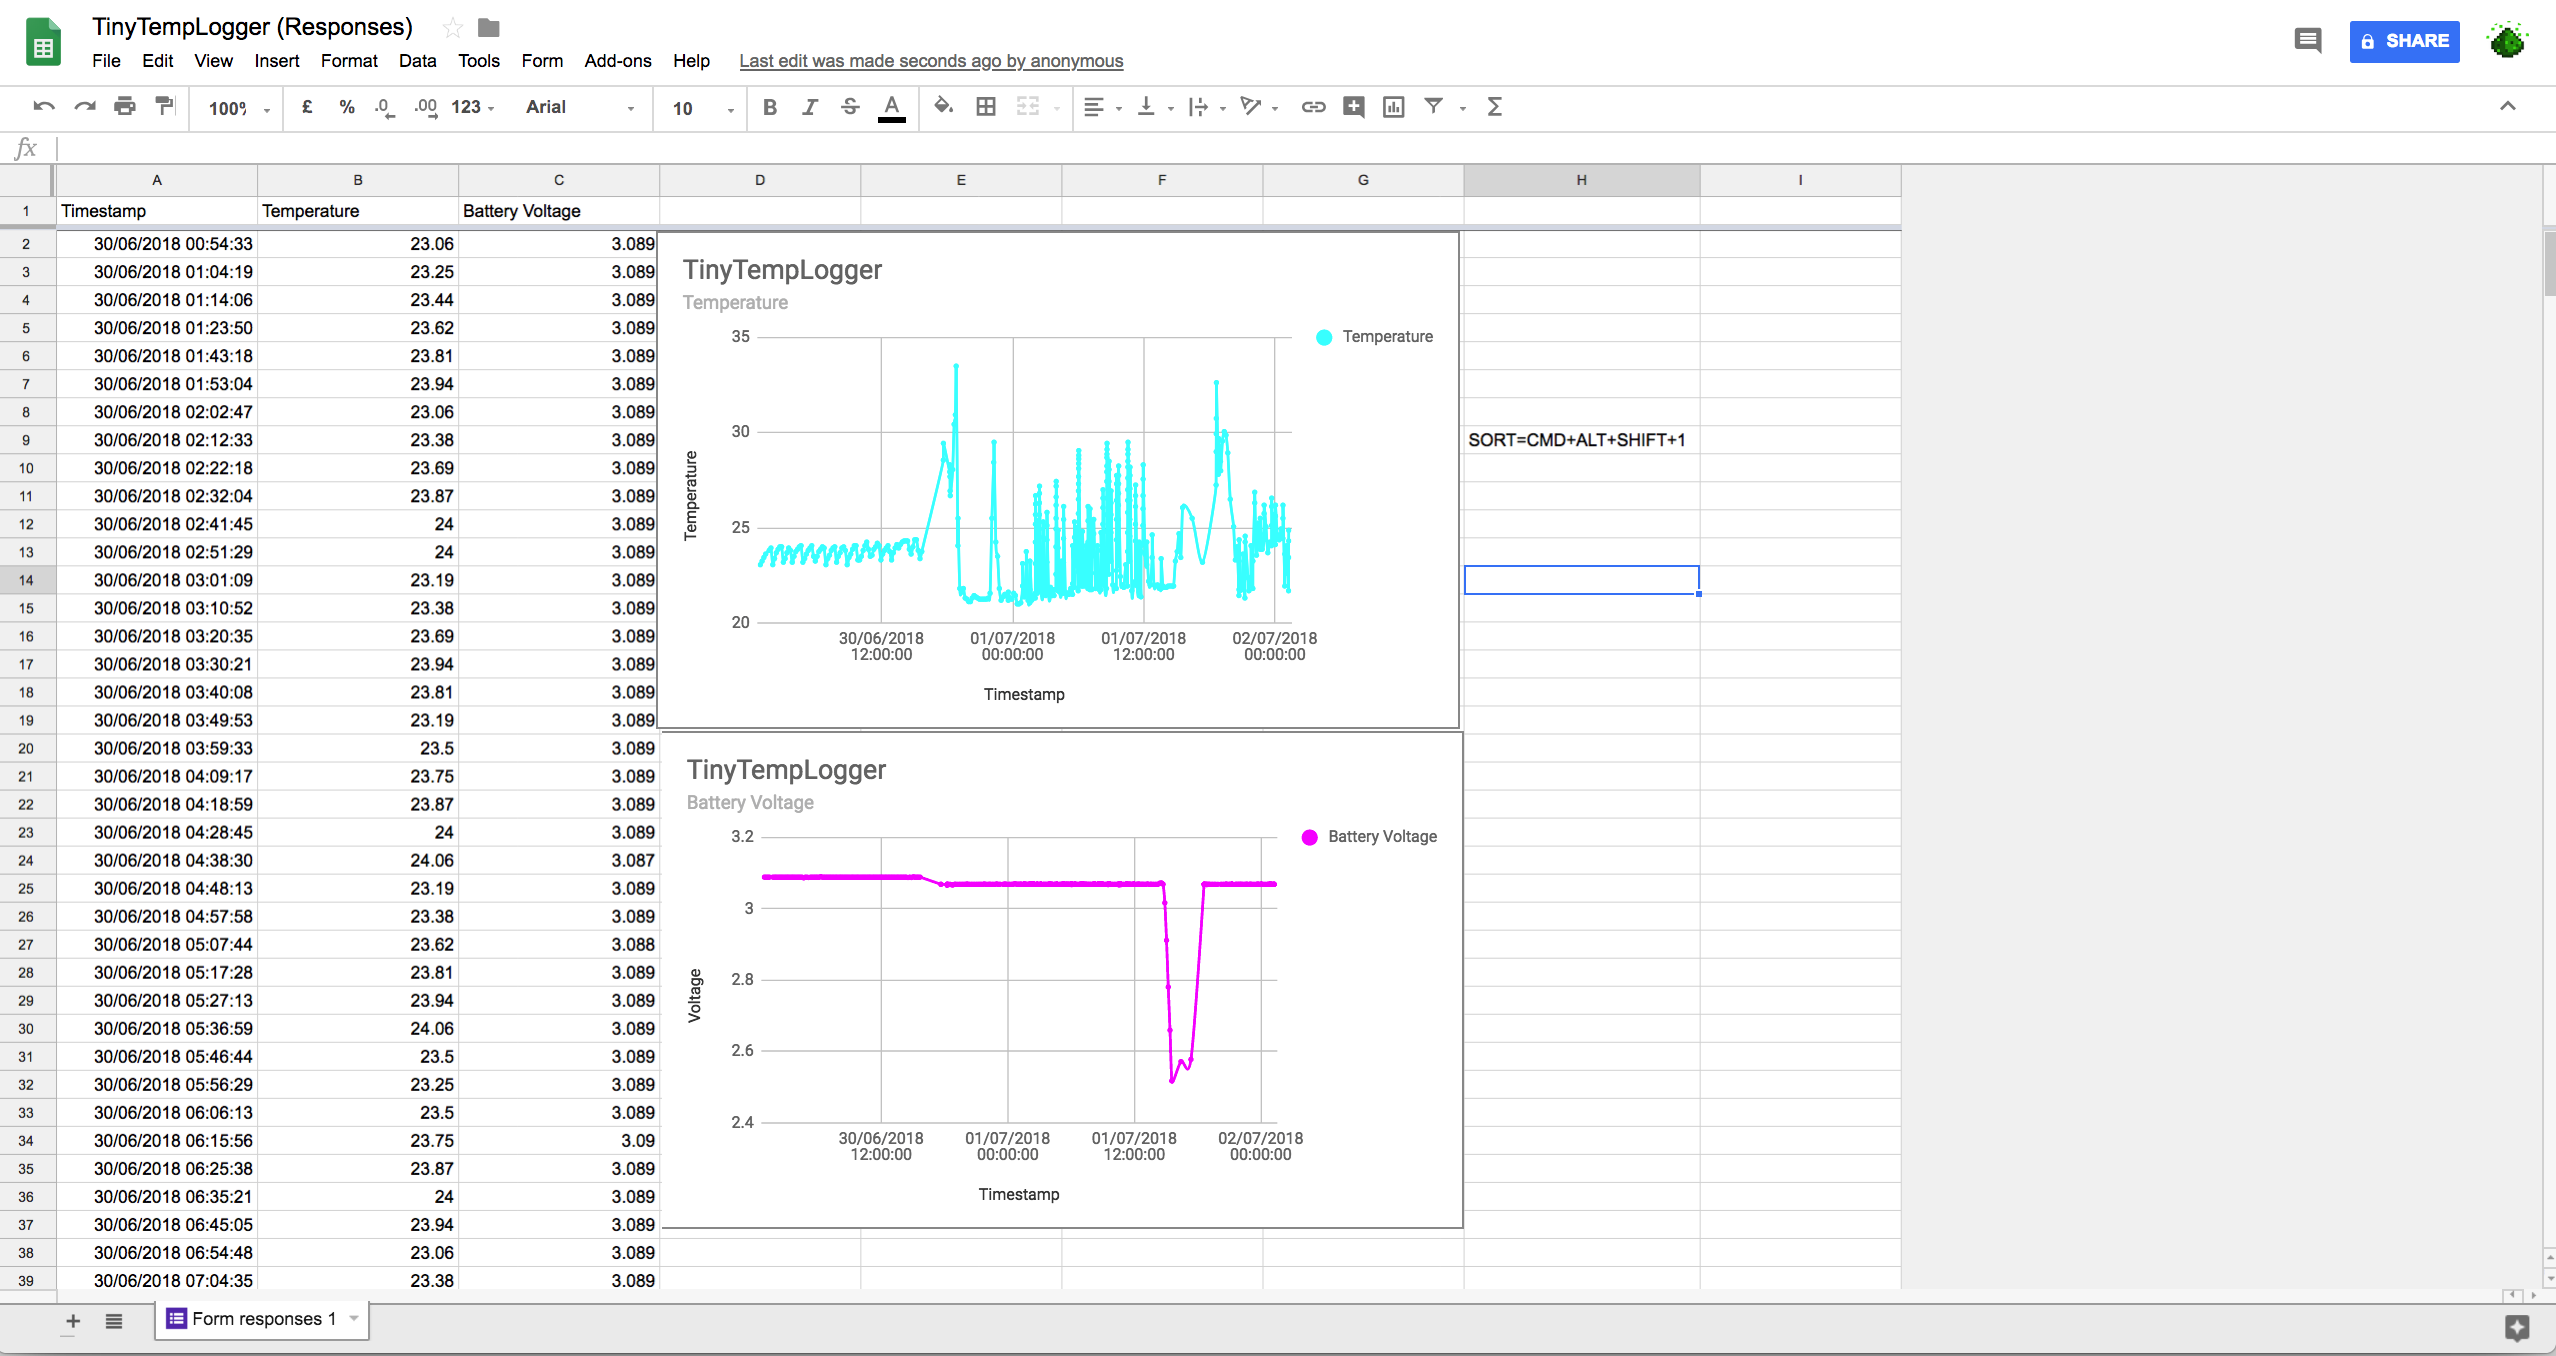This screenshot has height=1356, width=2556.
Task: Toggle italic formatting
Action: click(x=809, y=107)
